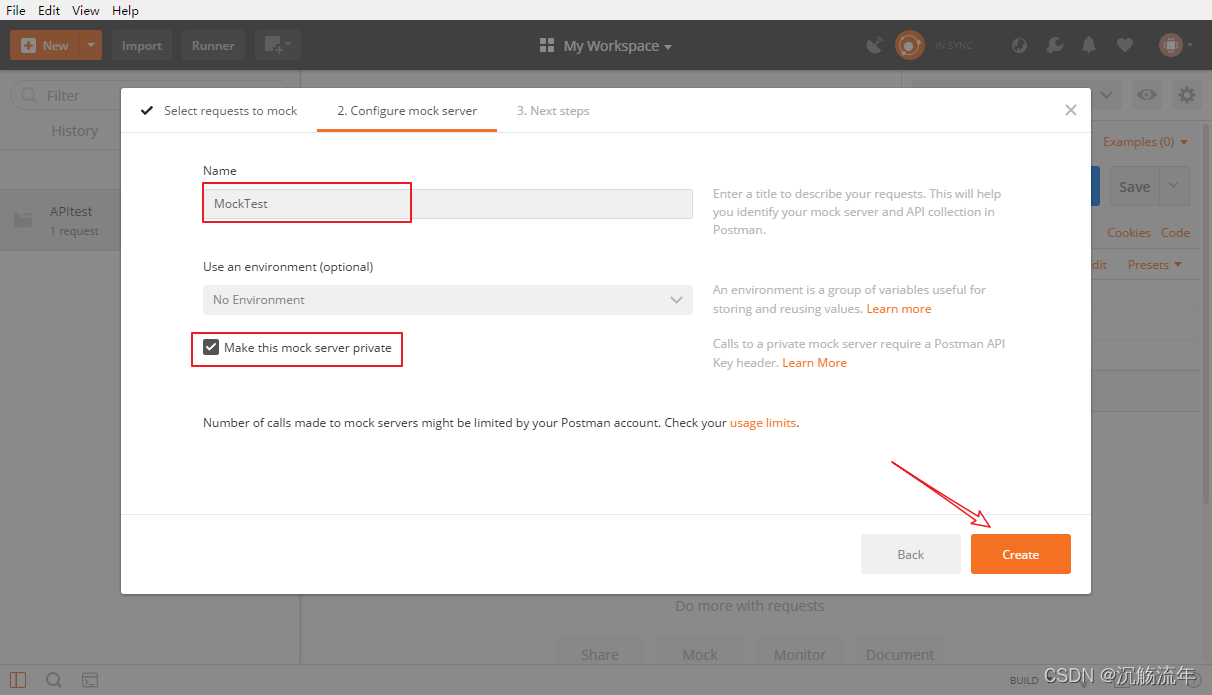Open the My Workspace dropdown
Screen dimensions: 1212x695
(605, 46)
